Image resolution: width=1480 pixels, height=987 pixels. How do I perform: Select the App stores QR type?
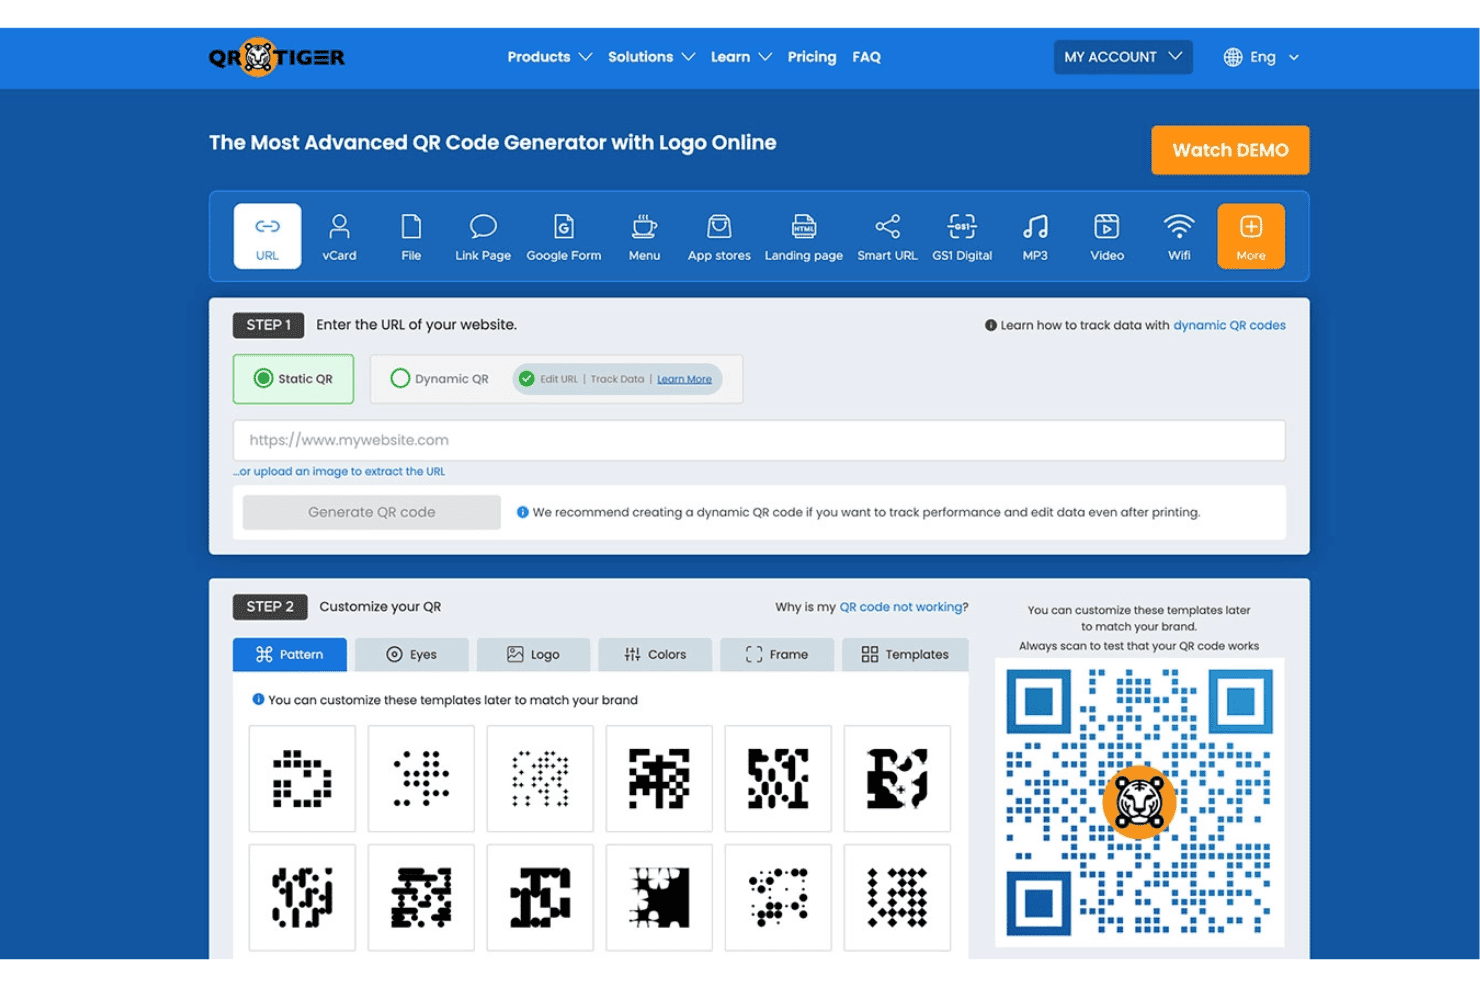coord(719,237)
